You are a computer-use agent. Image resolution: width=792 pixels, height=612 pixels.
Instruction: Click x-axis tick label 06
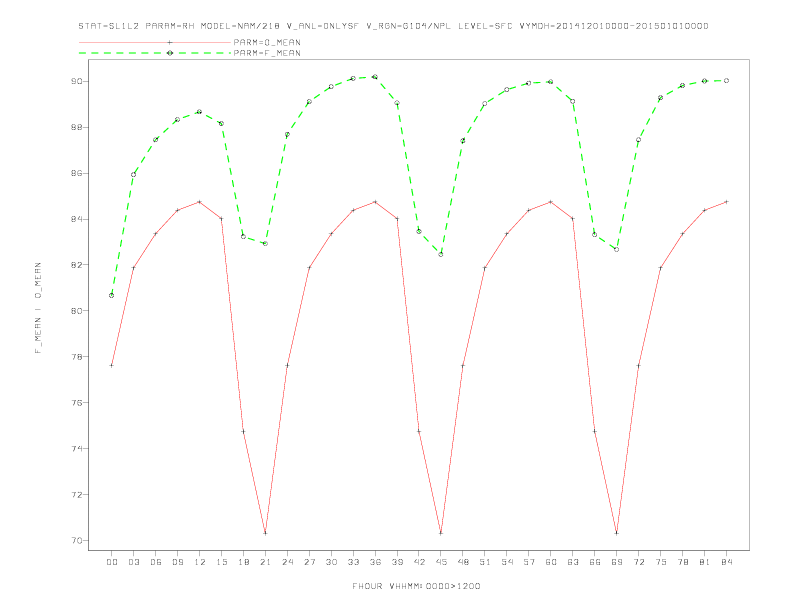(156, 562)
